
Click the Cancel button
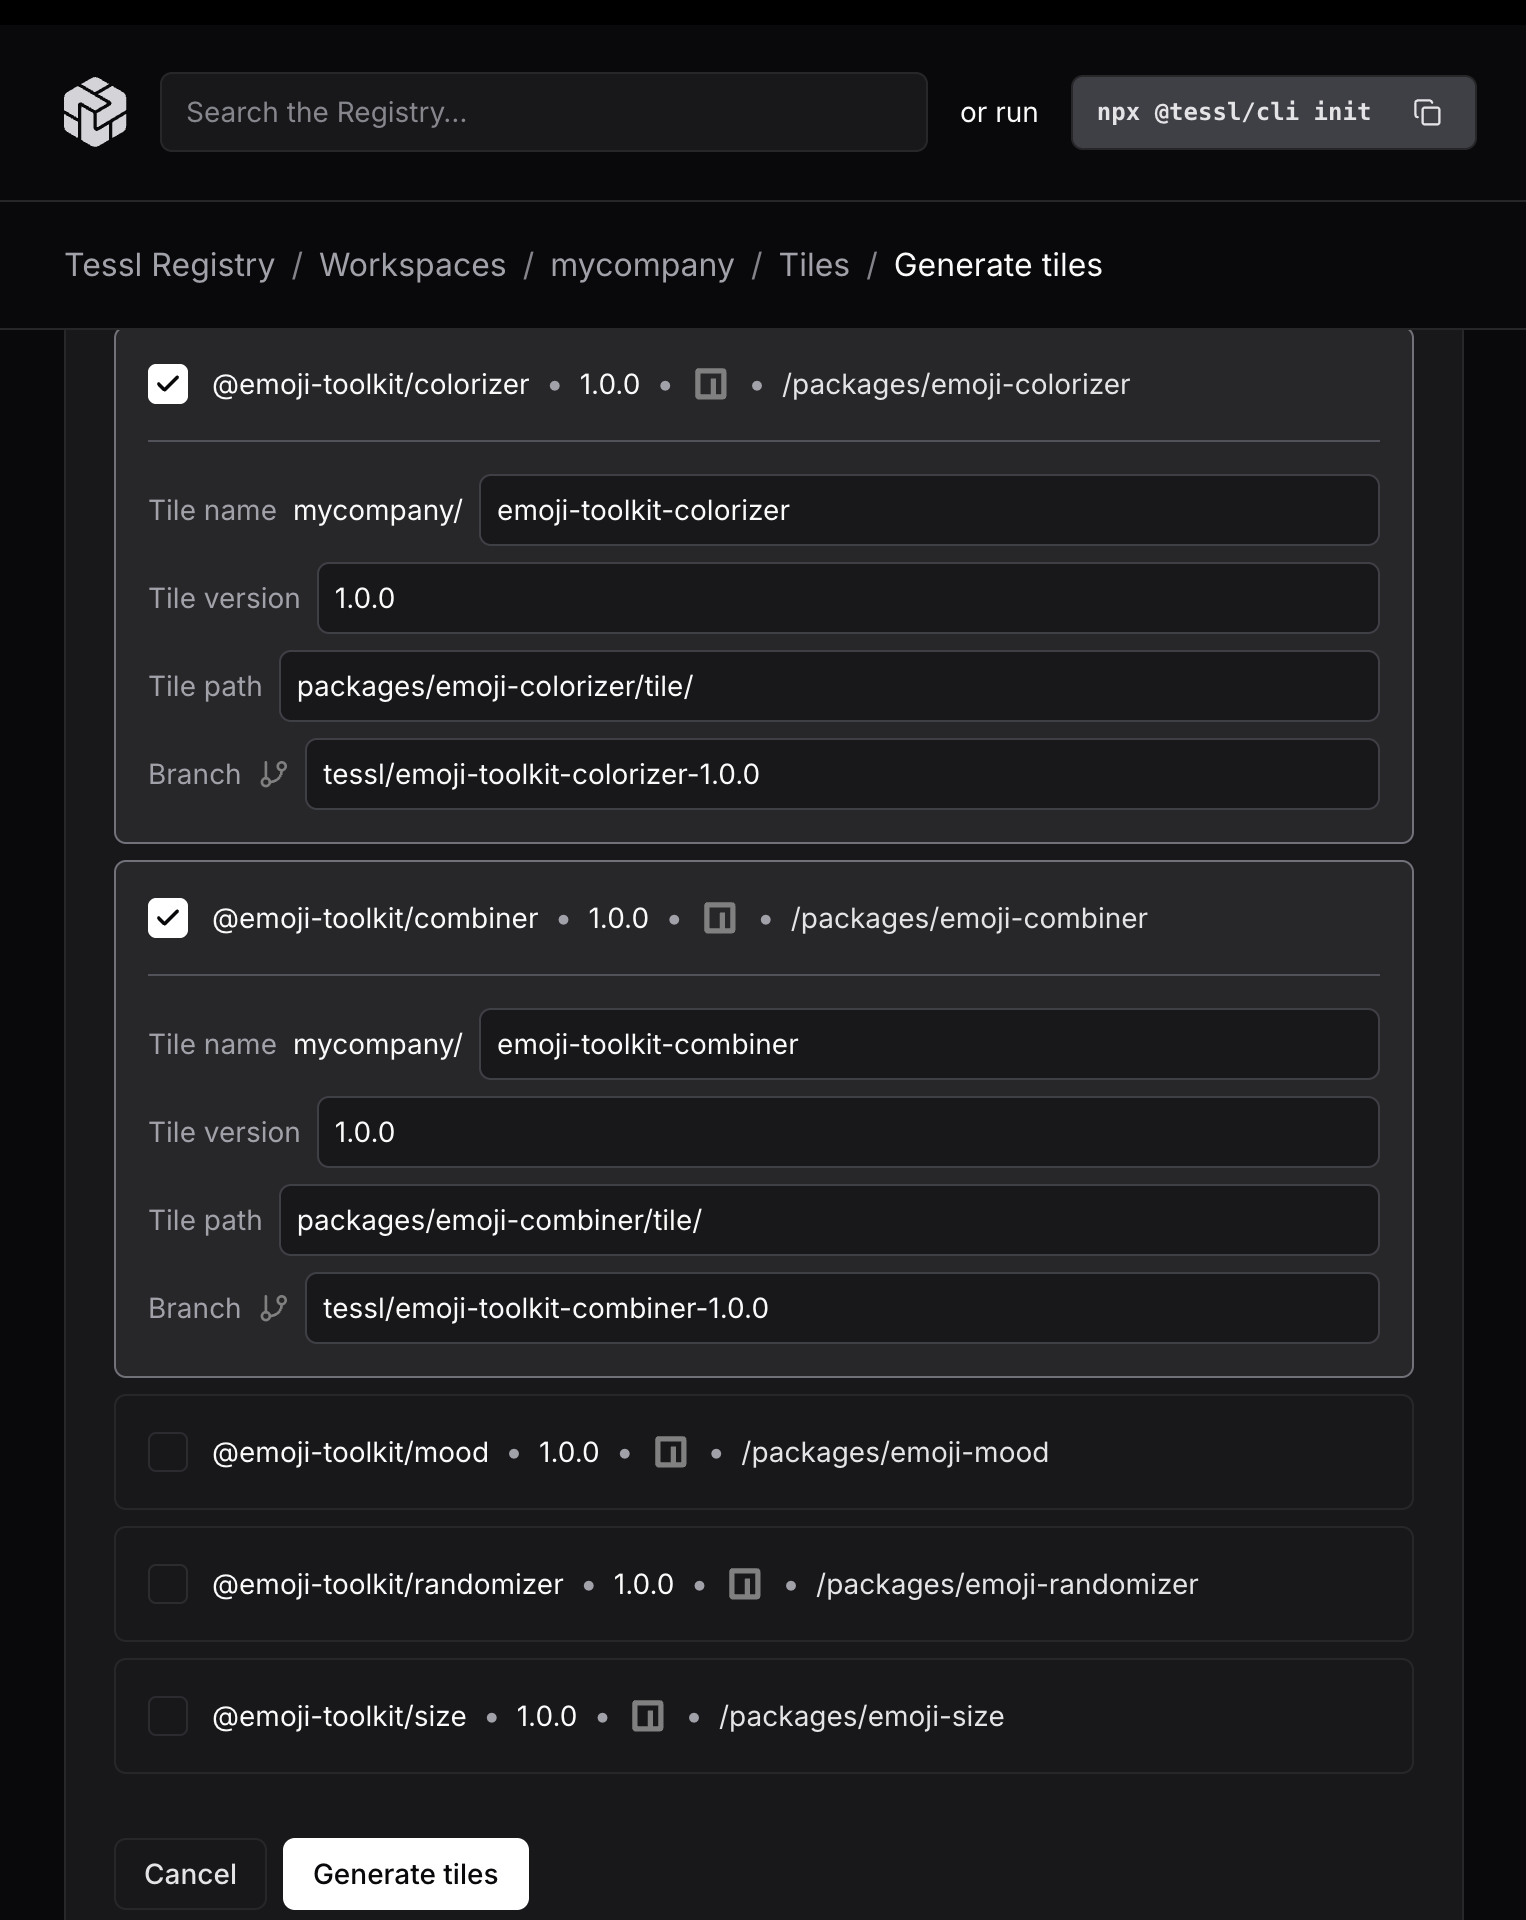pyautogui.click(x=190, y=1874)
